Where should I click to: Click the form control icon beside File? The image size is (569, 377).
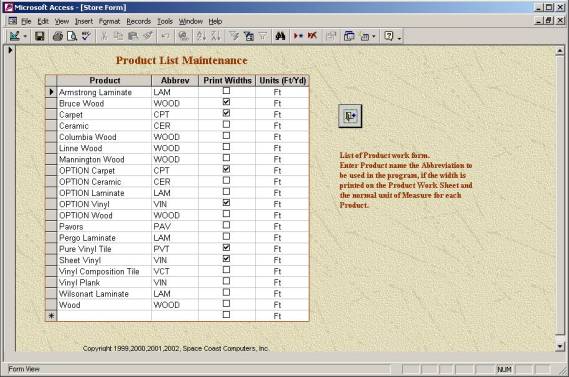(x=13, y=21)
